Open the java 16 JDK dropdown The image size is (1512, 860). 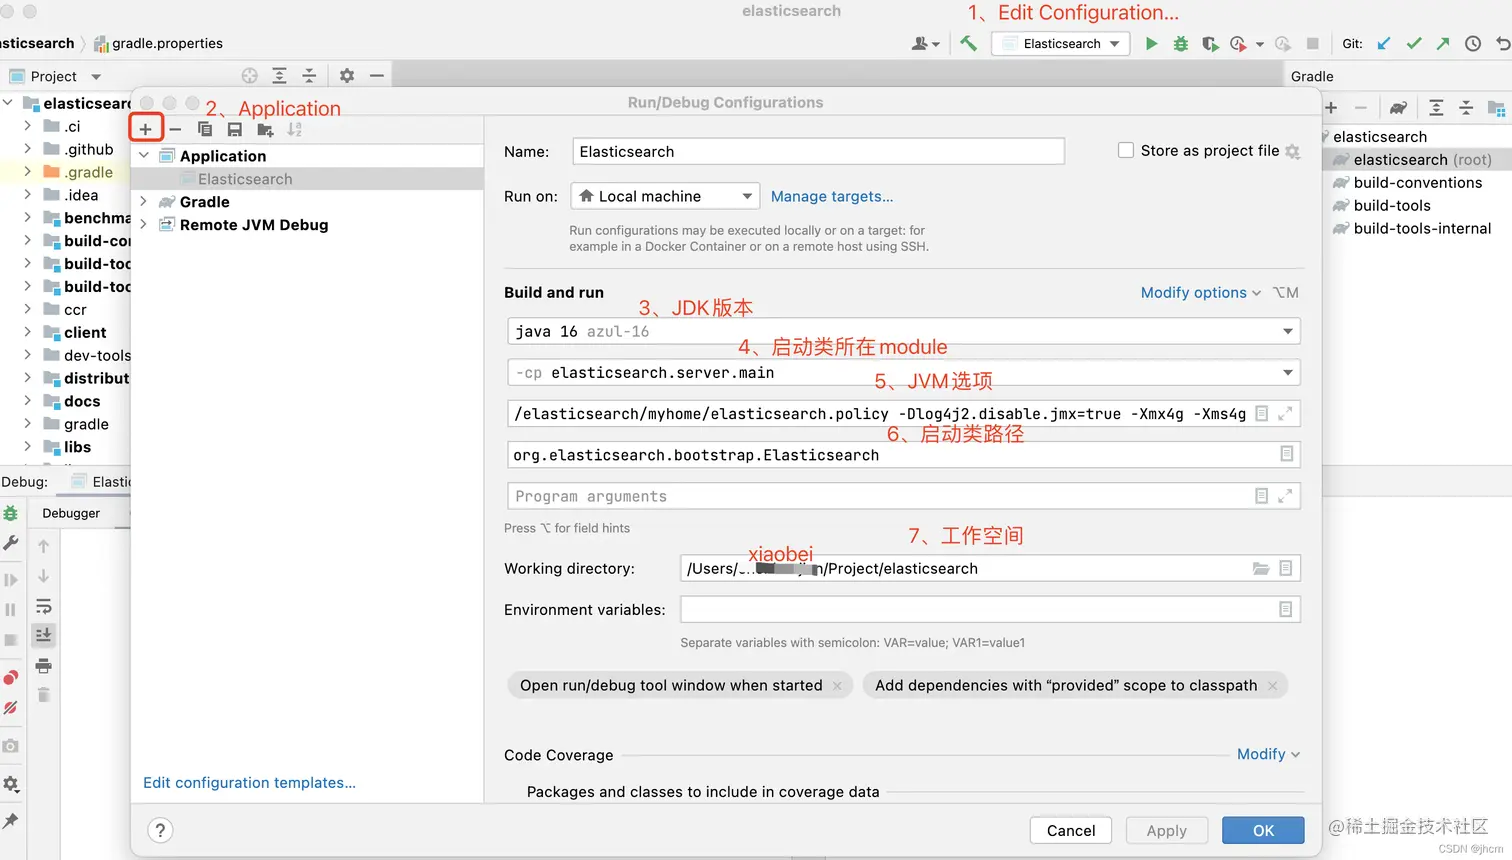(904, 331)
